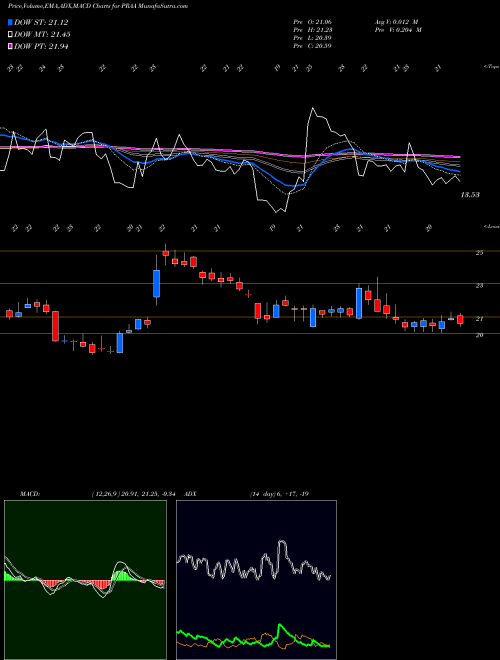The height and width of the screenshot is (660, 500).
Task: Click the 'Pre H: 21.23' high value
Action: pos(312,30)
